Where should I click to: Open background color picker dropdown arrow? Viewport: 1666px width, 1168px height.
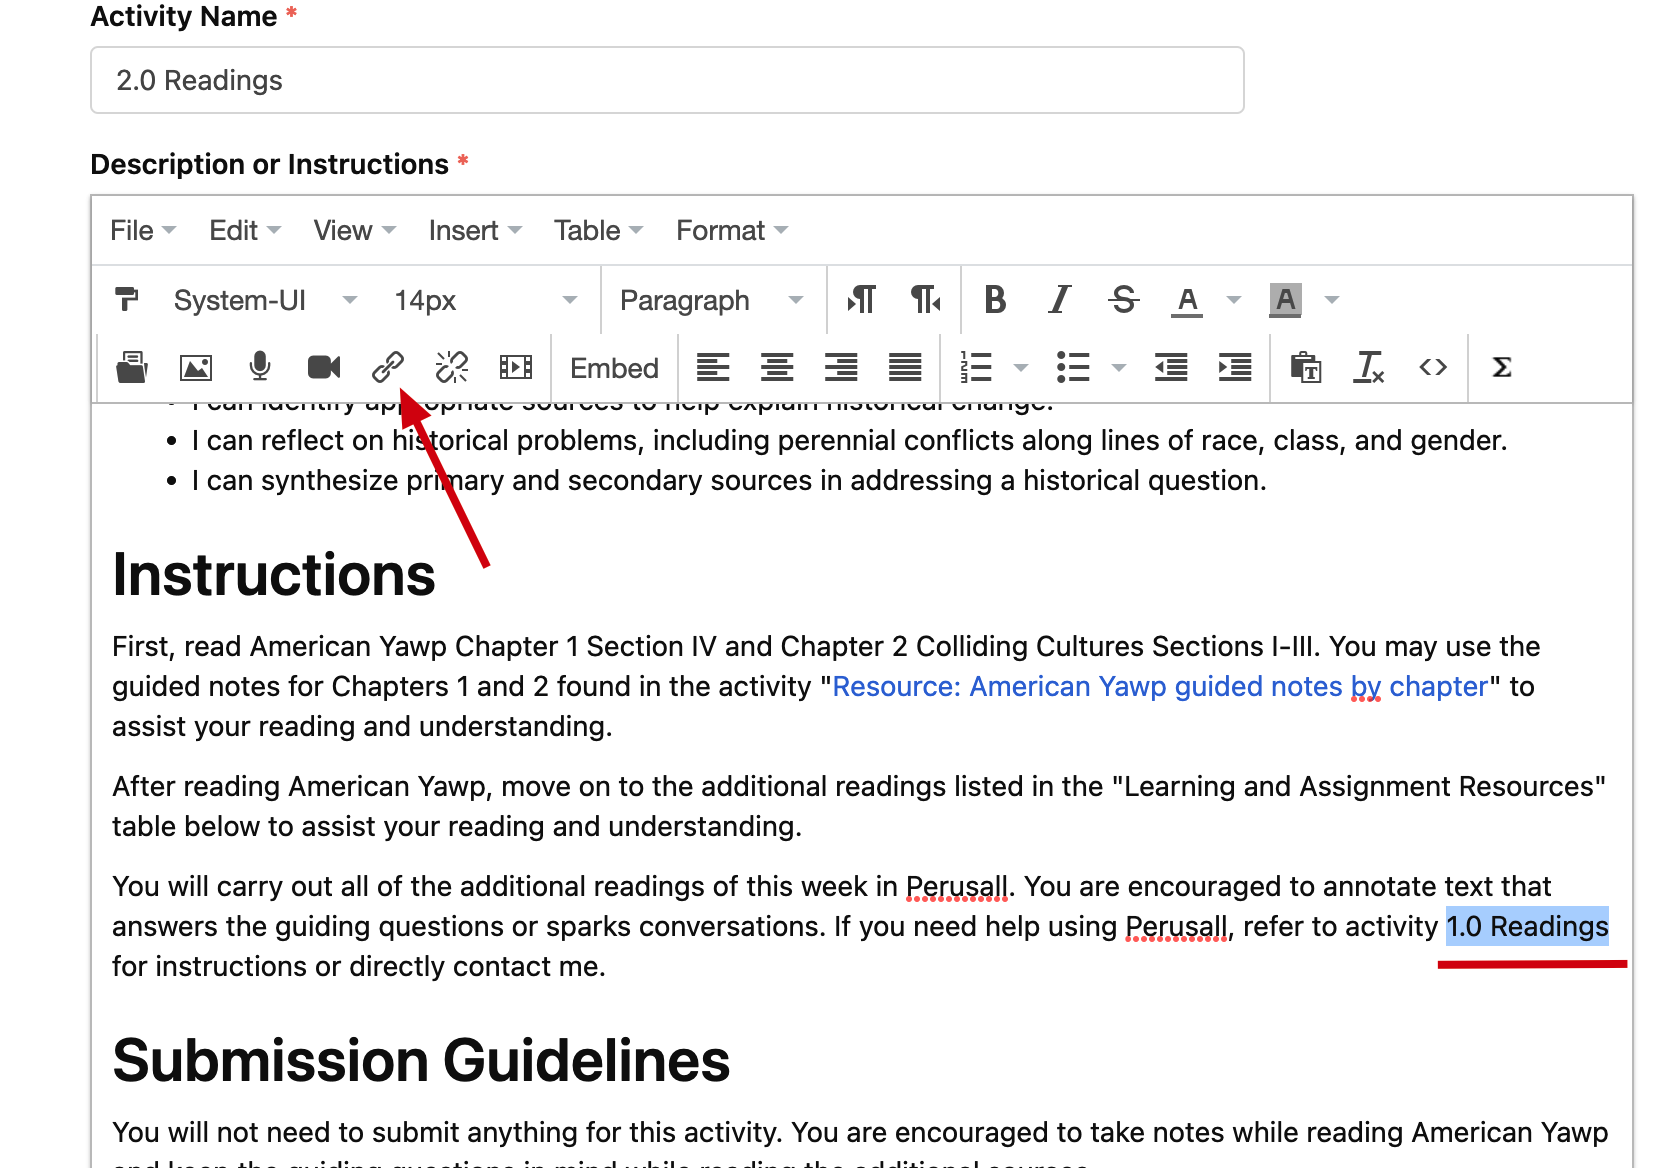tap(1331, 299)
